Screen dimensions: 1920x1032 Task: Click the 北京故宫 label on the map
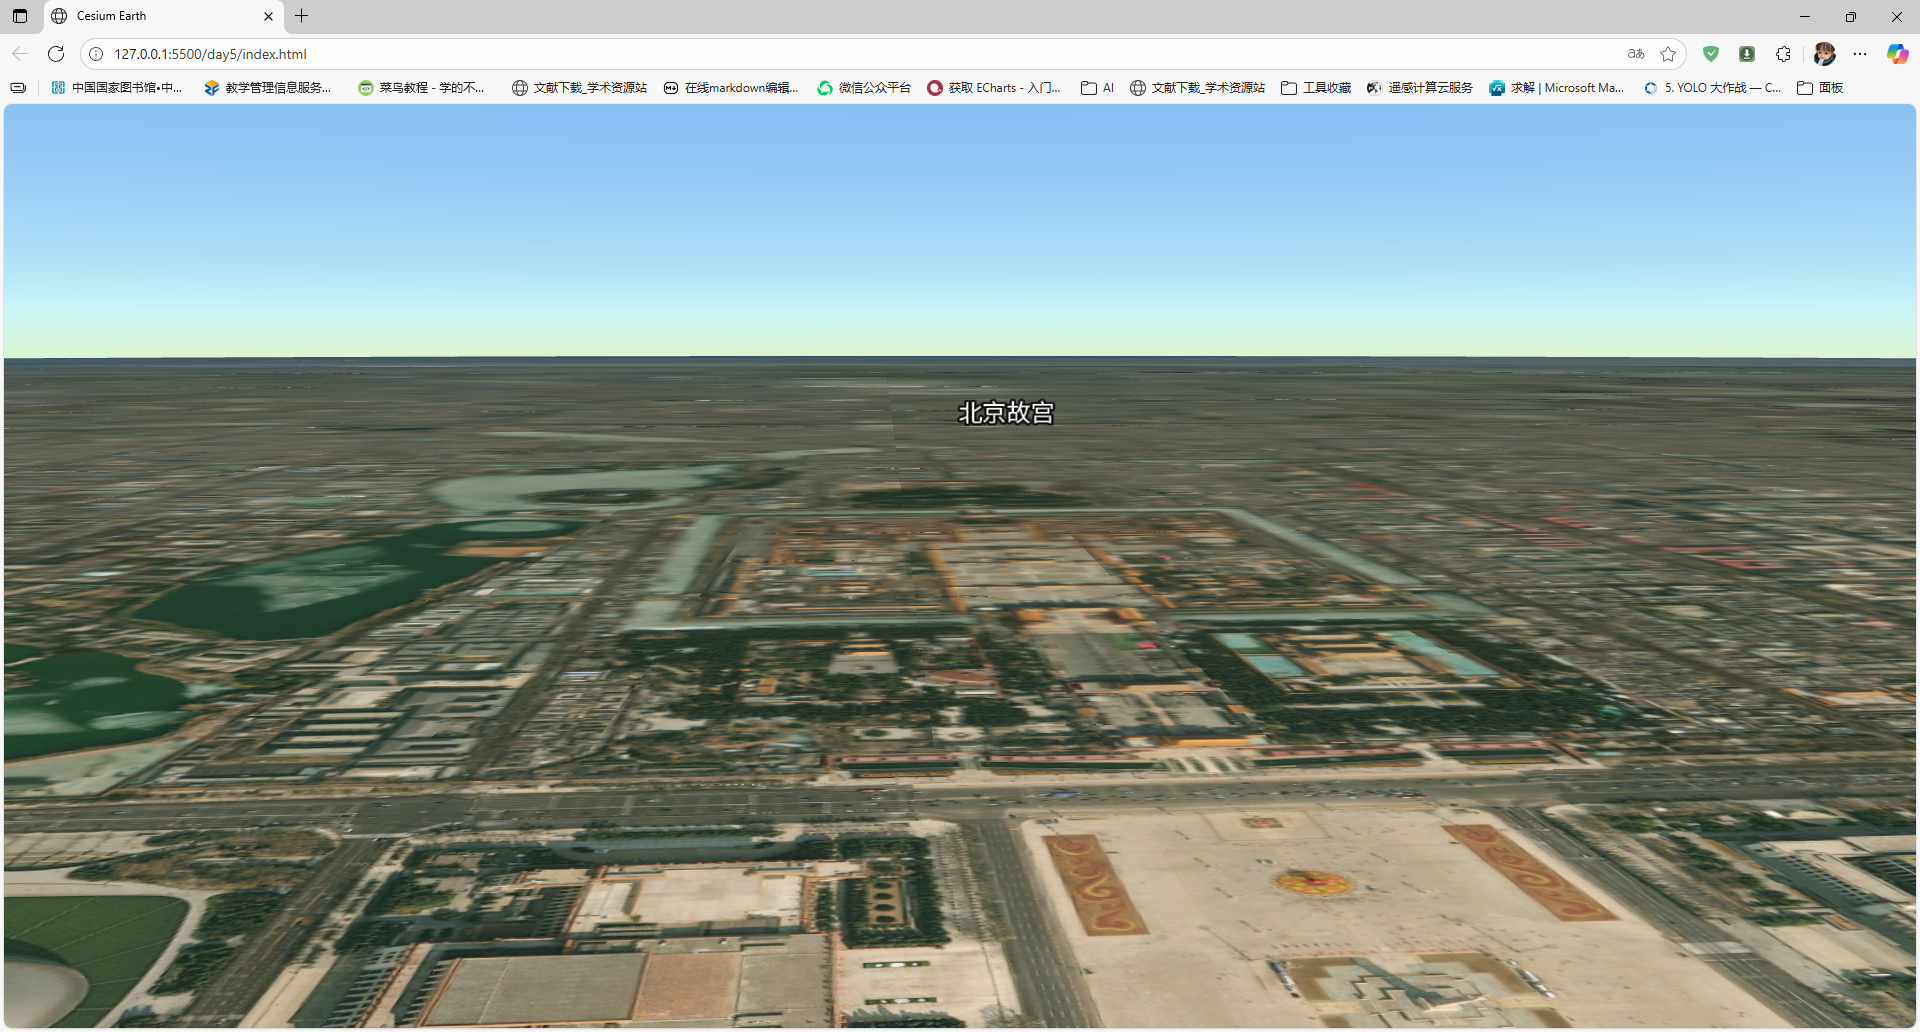1005,413
